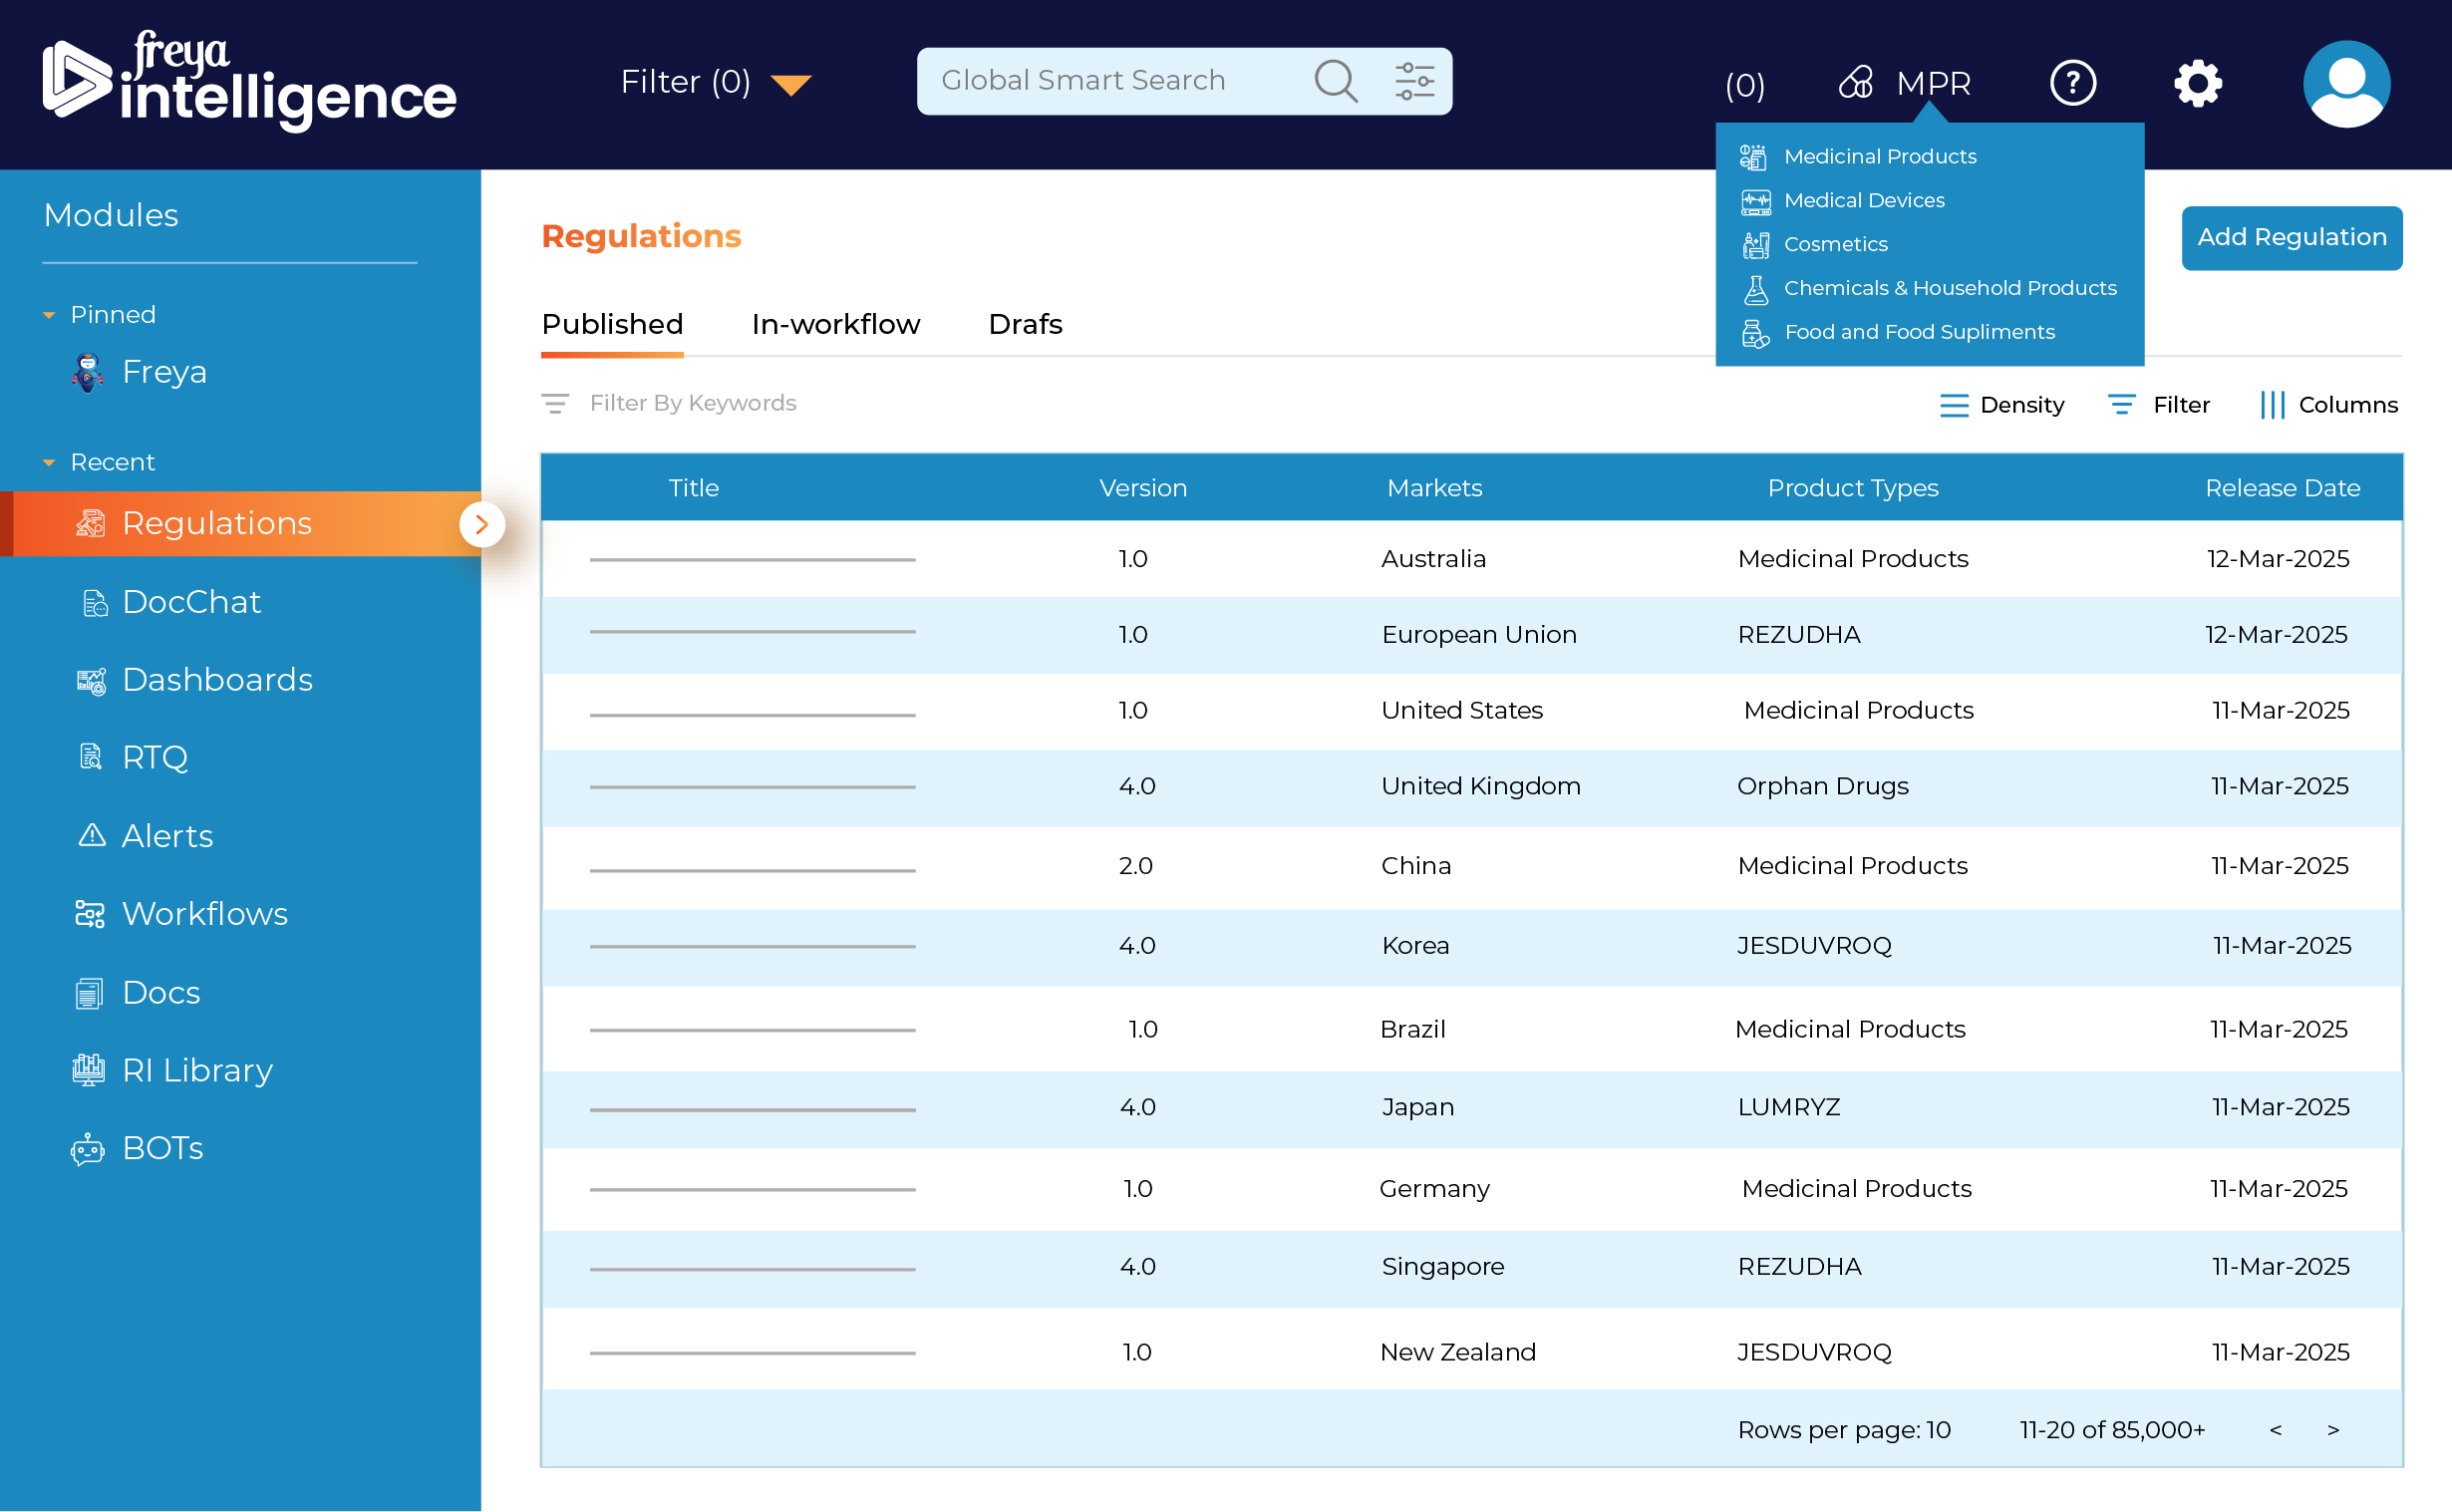Open the Global Smart Search filter options icon
The image size is (2452, 1512).
(x=1413, y=81)
